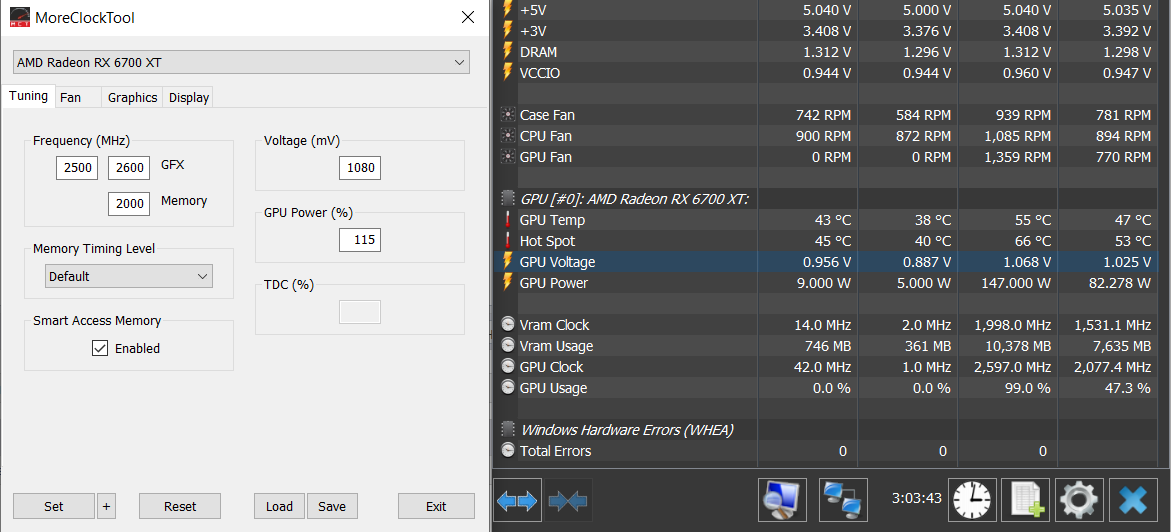This screenshot has width=1171, height=532.
Task: Click the 2,597.0 MHz GPU Clock value
Action: 1013,367
